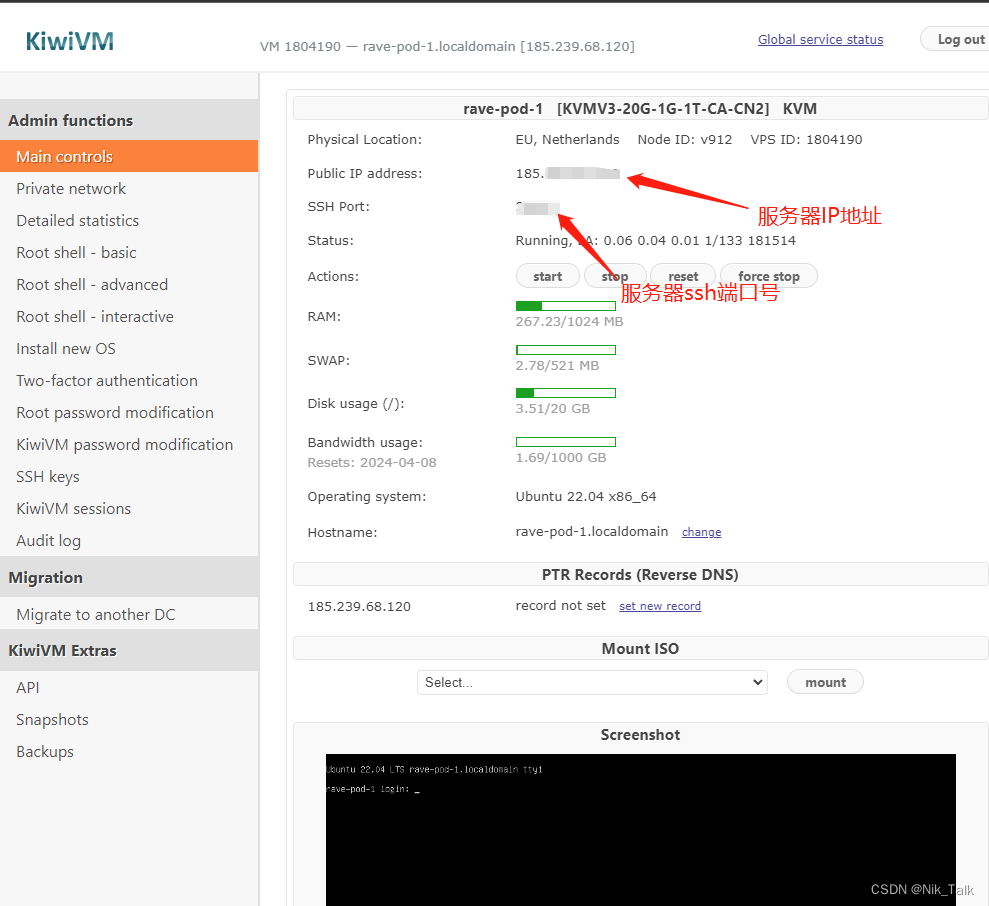Select Install new OS
The width and height of the screenshot is (989, 906).
pos(66,349)
